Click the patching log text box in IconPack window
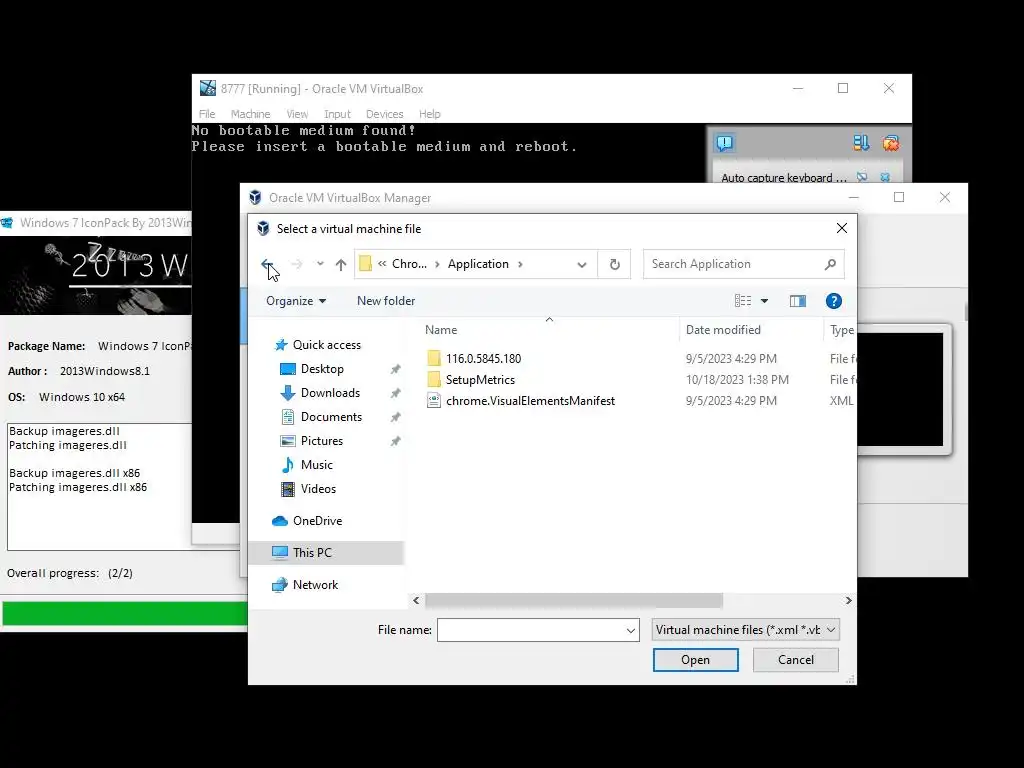The width and height of the screenshot is (1024, 768). [x=99, y=487]
